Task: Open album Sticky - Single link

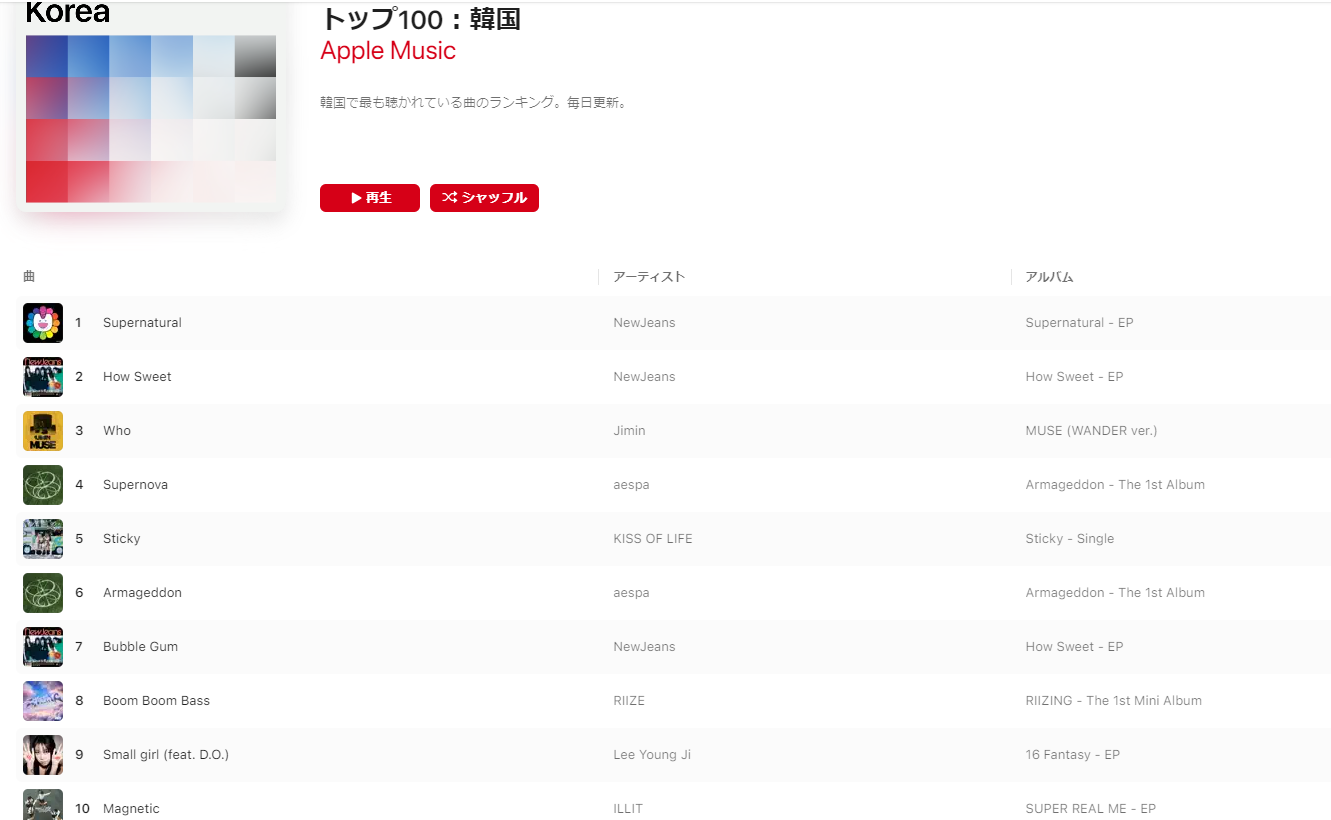Action: [x=1069, y=539]
